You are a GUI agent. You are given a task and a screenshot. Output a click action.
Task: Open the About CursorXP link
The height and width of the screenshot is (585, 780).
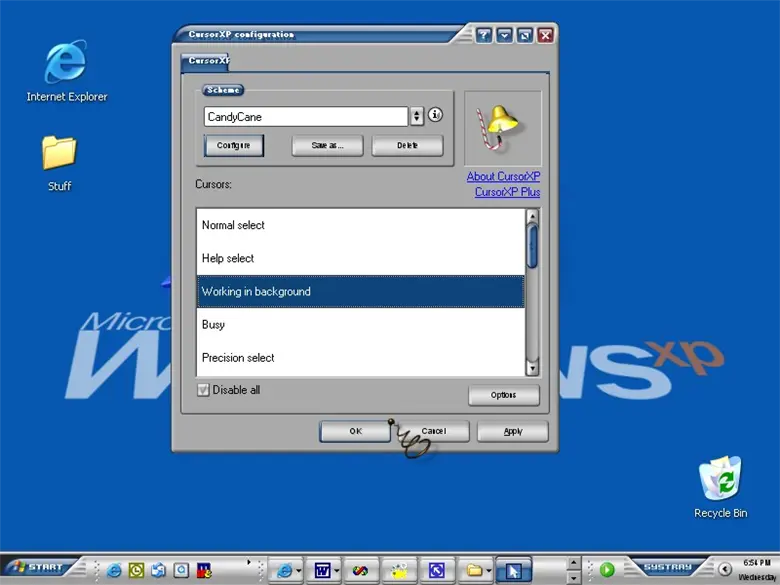click(x=503, y=177)
